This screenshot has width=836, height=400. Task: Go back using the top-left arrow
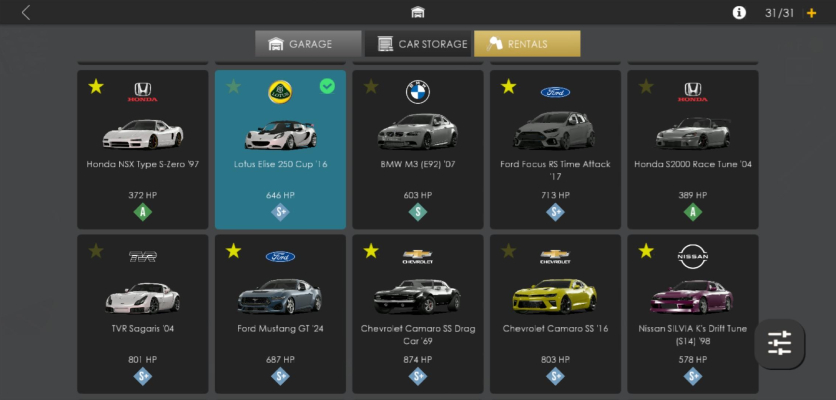[26, 13]
